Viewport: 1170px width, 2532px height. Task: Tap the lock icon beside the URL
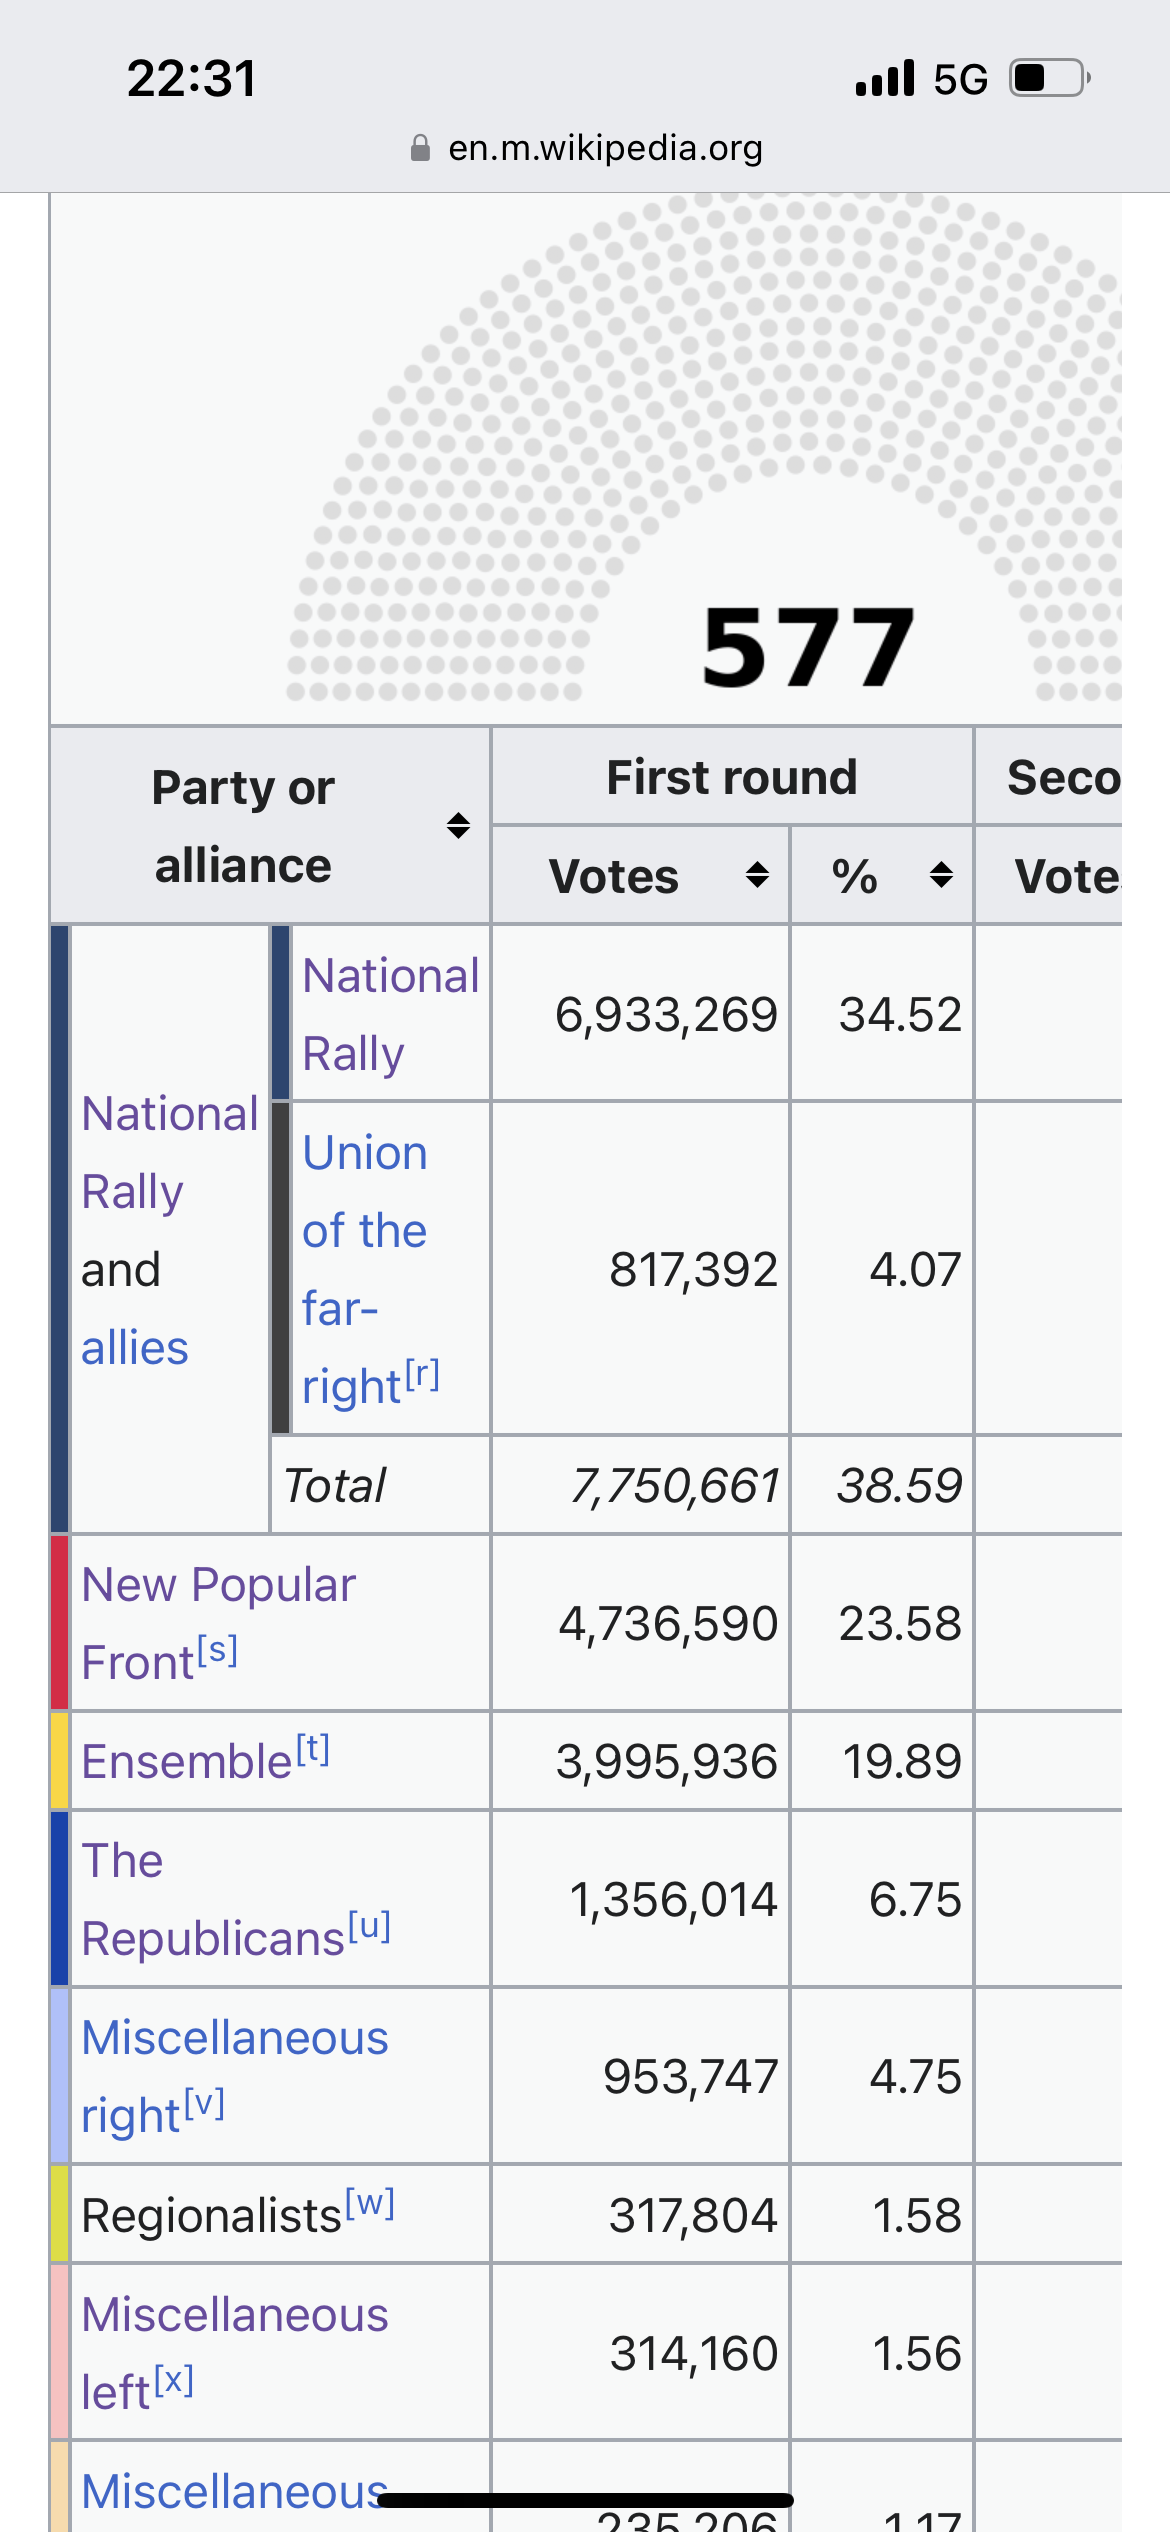coord(420,149)
